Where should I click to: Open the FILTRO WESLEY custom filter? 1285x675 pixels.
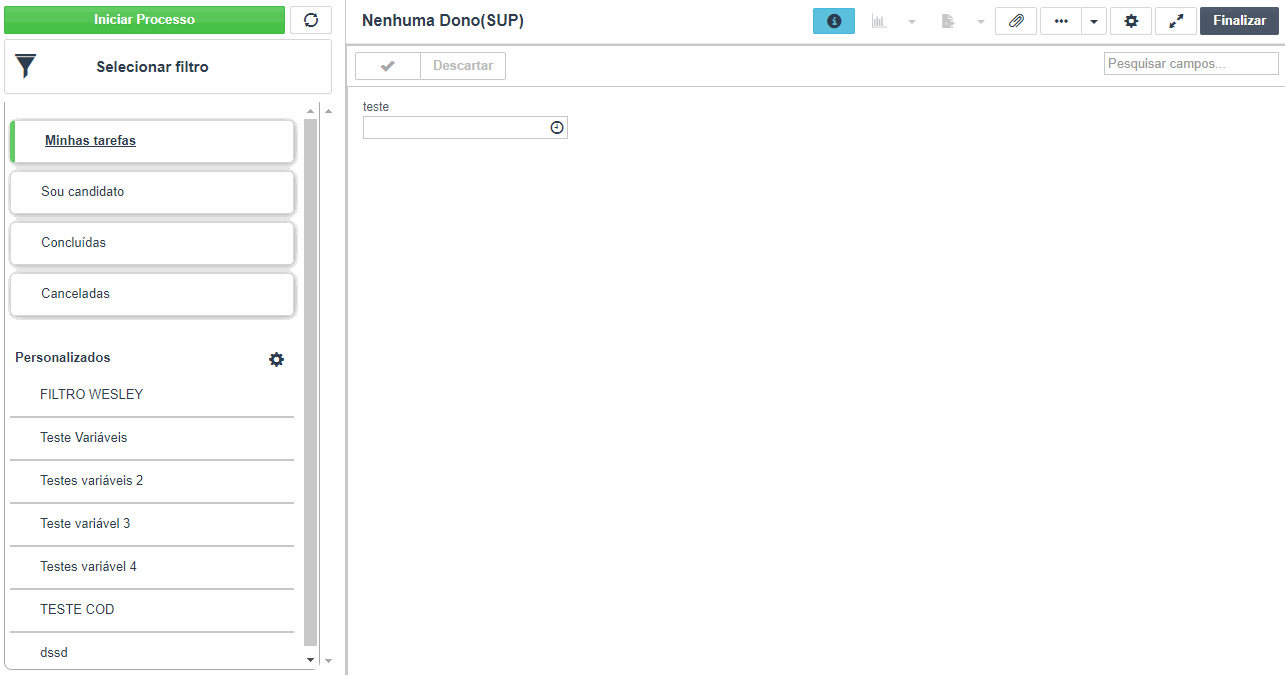[152, 395]
